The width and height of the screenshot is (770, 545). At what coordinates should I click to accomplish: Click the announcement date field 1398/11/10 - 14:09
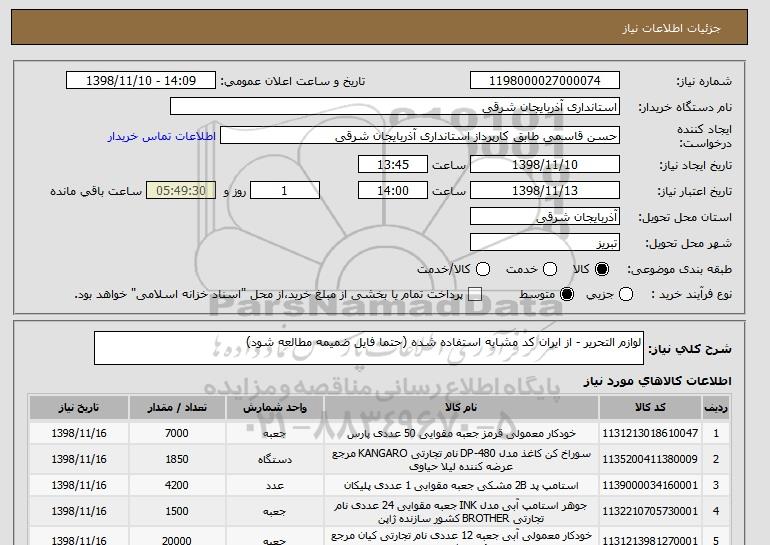pyautogui.click(x=141, y=81)
